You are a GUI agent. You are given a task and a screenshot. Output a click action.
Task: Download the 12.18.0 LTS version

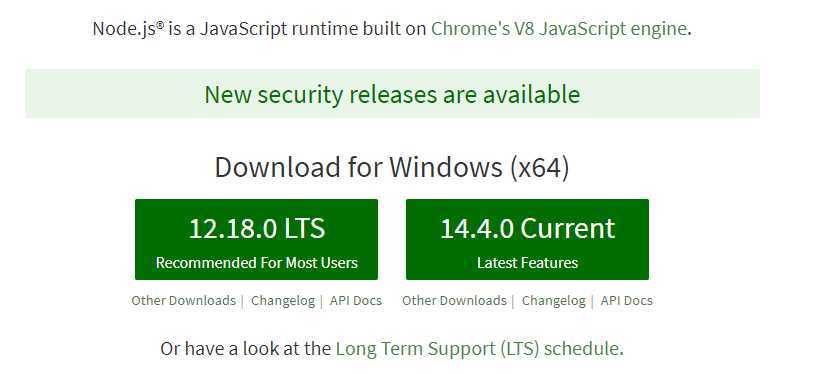click(256, 239)
